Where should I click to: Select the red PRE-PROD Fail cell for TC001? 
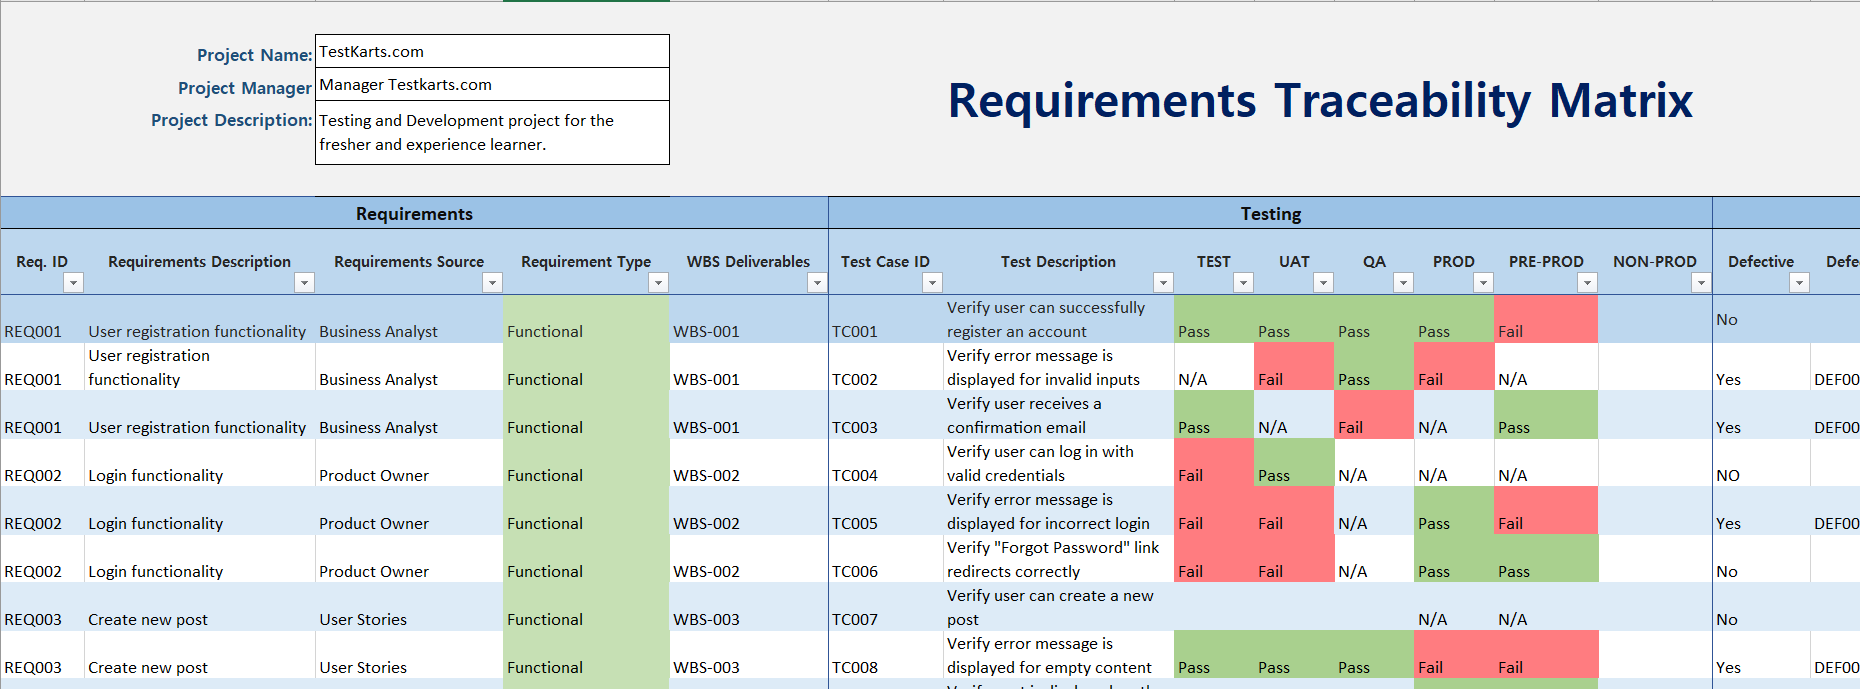tap(1546, 319)
